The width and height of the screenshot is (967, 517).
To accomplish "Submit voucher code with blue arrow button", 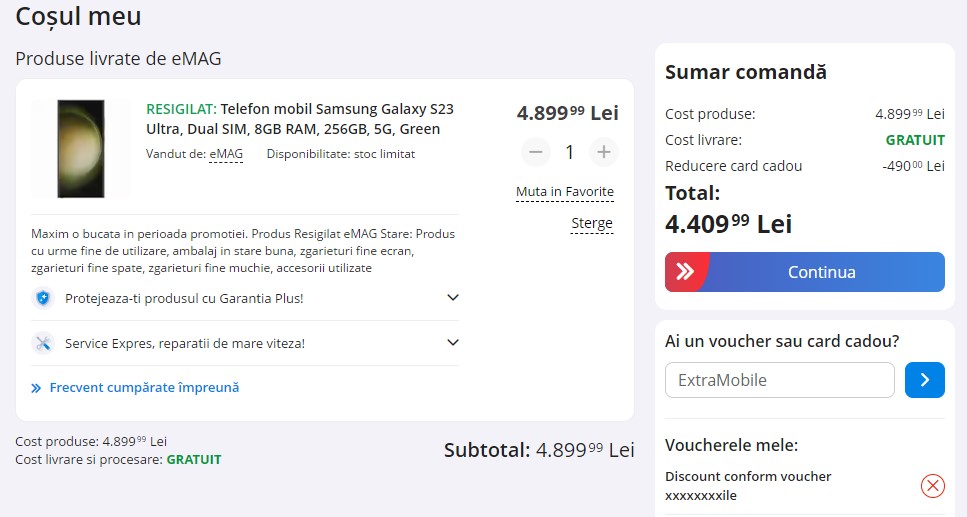I will (x=924, y=380).
